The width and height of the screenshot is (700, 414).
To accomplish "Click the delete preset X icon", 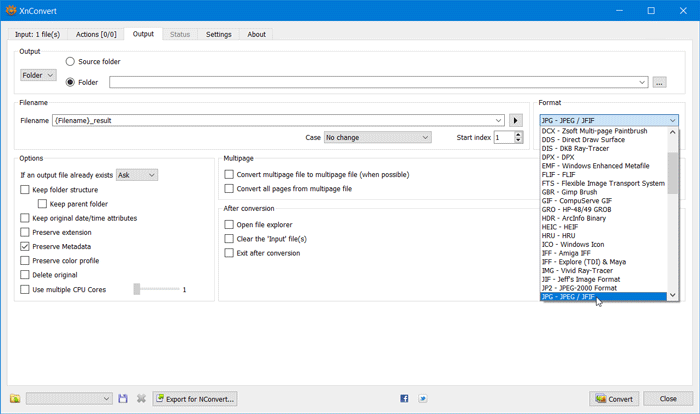I will [x=141, y=398].
